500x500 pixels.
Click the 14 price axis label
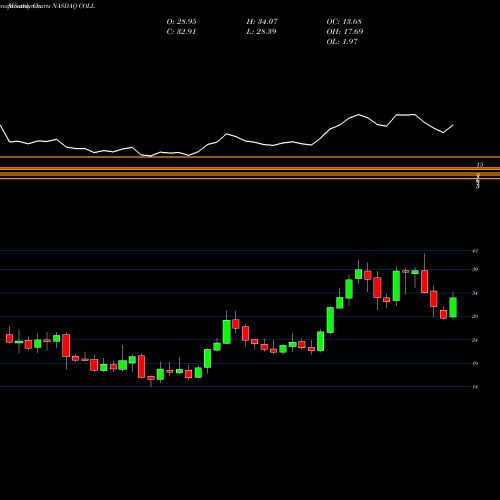point(475,387)
